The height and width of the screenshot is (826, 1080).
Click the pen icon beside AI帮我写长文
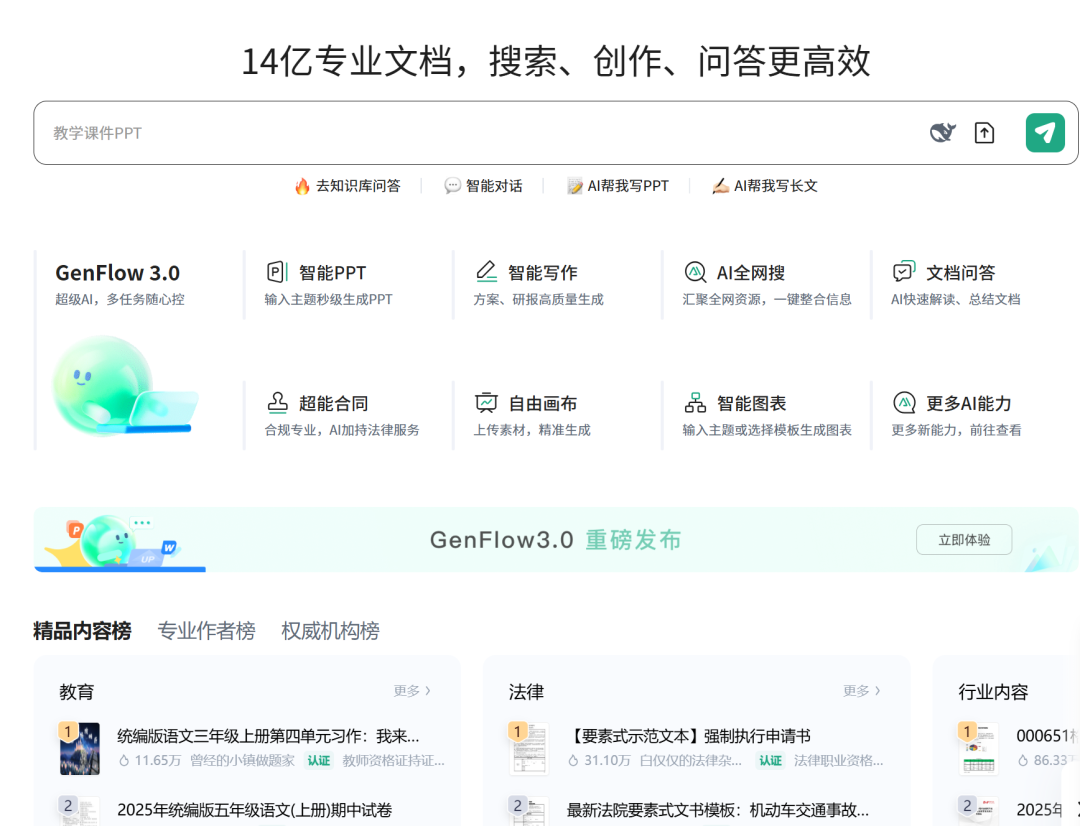tap(720, 186)
